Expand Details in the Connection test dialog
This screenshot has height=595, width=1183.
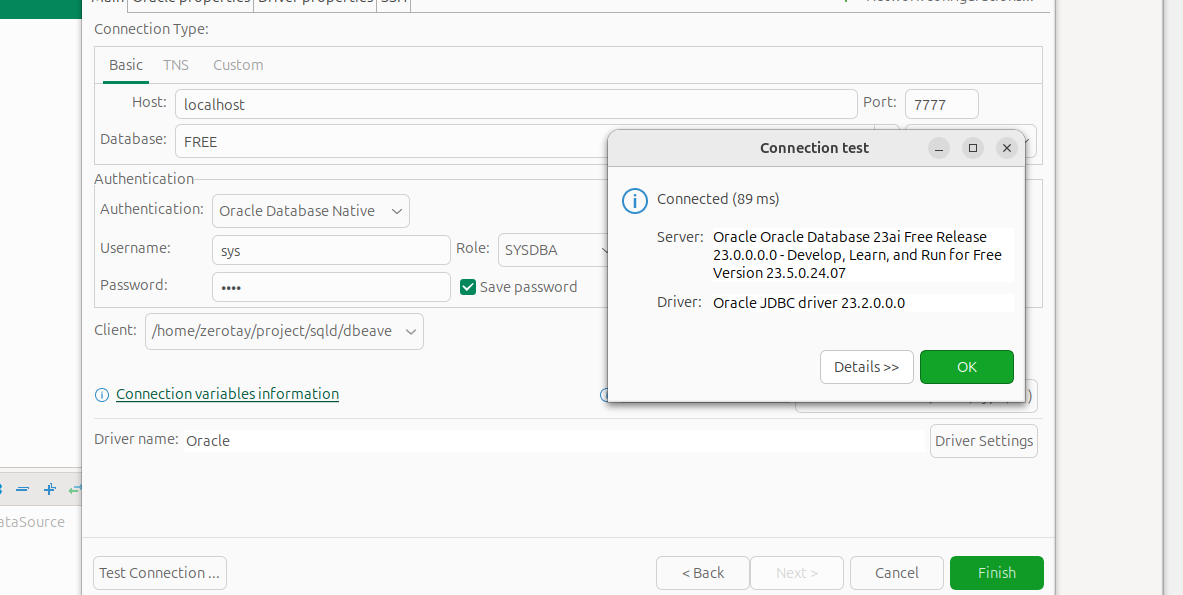866,367
